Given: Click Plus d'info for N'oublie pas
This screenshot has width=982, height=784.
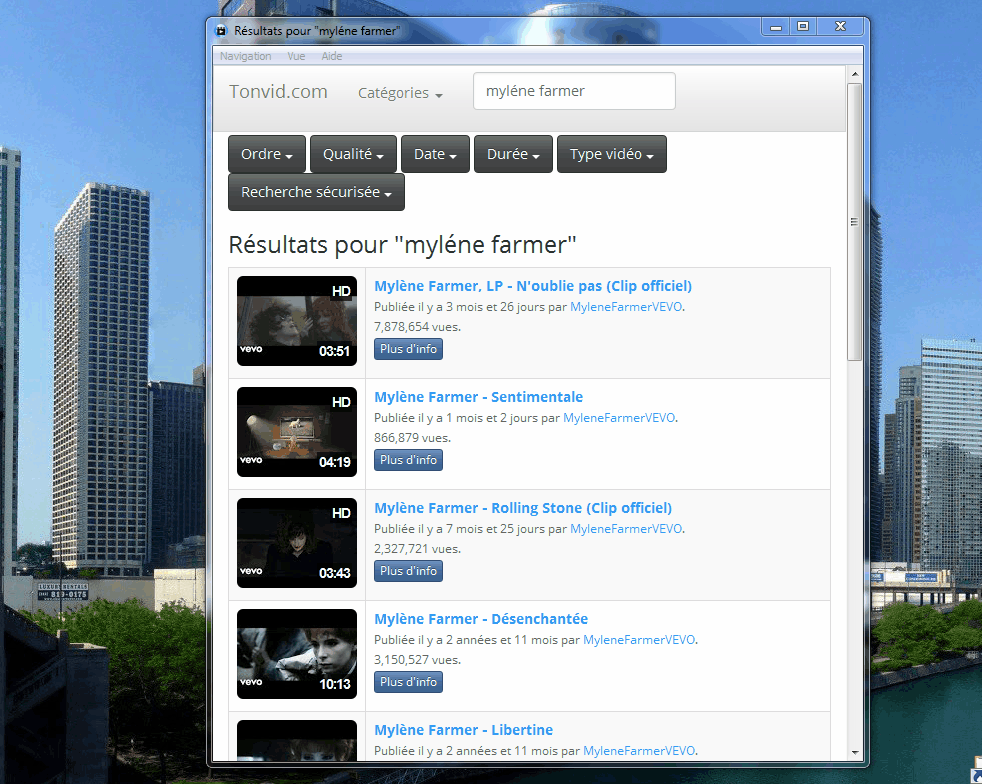Looking at the screenshot, I should coord(408,349).
